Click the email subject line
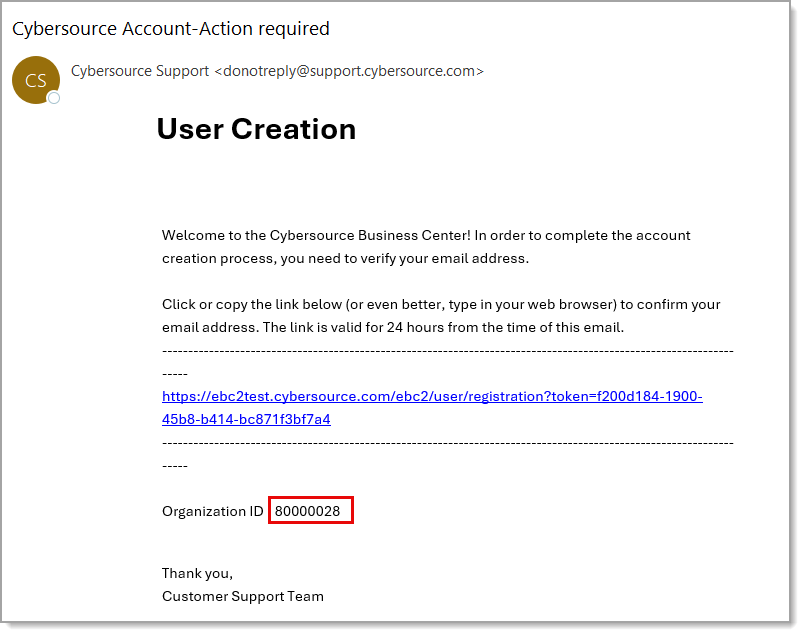The width and height of the screenshot is (803, 635). [171, 29]
